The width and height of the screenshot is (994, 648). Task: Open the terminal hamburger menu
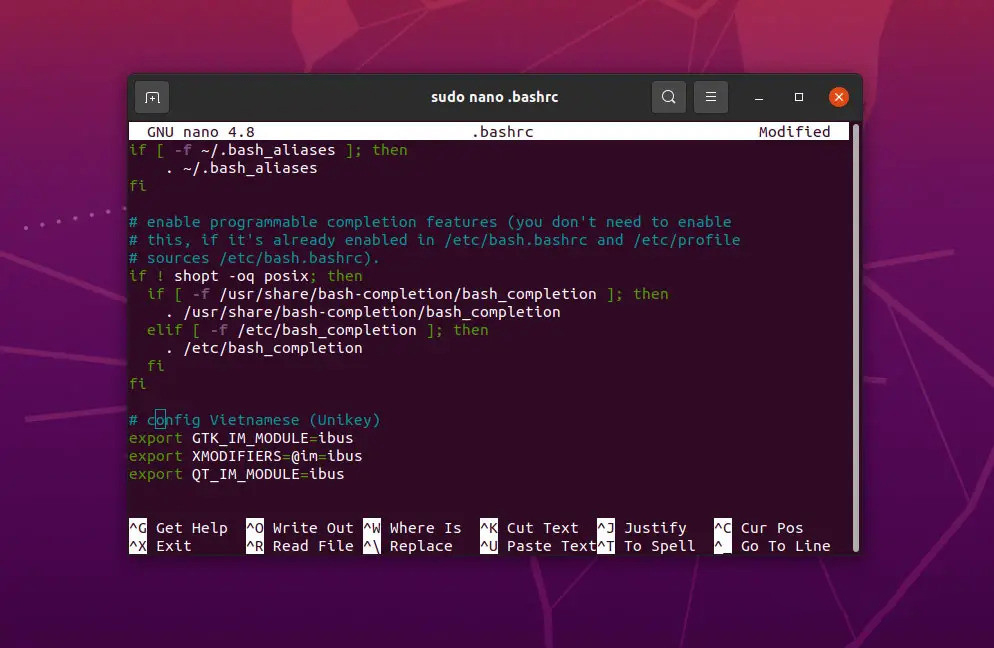pyautogui.click(x=710, y=96)
